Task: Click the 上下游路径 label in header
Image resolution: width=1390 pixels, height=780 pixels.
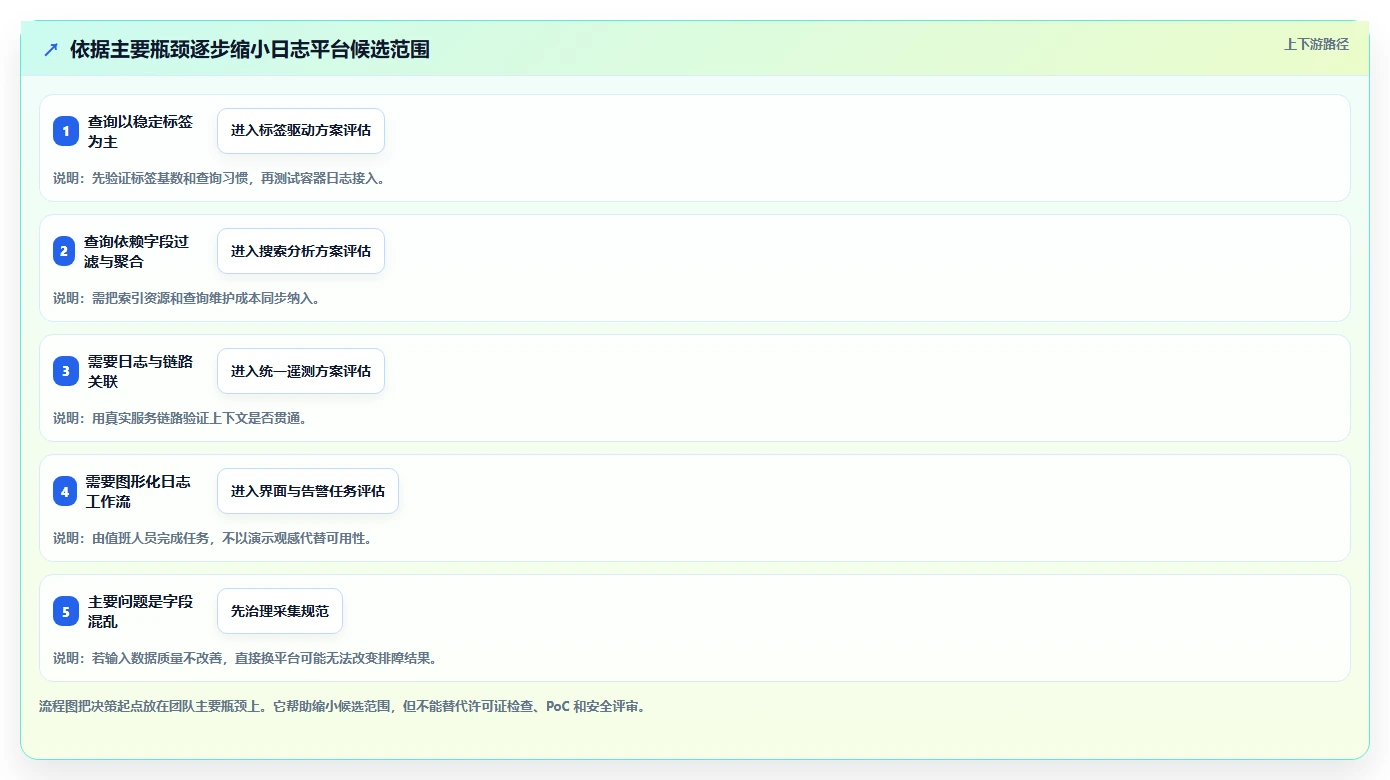Action: [1316, 44]
